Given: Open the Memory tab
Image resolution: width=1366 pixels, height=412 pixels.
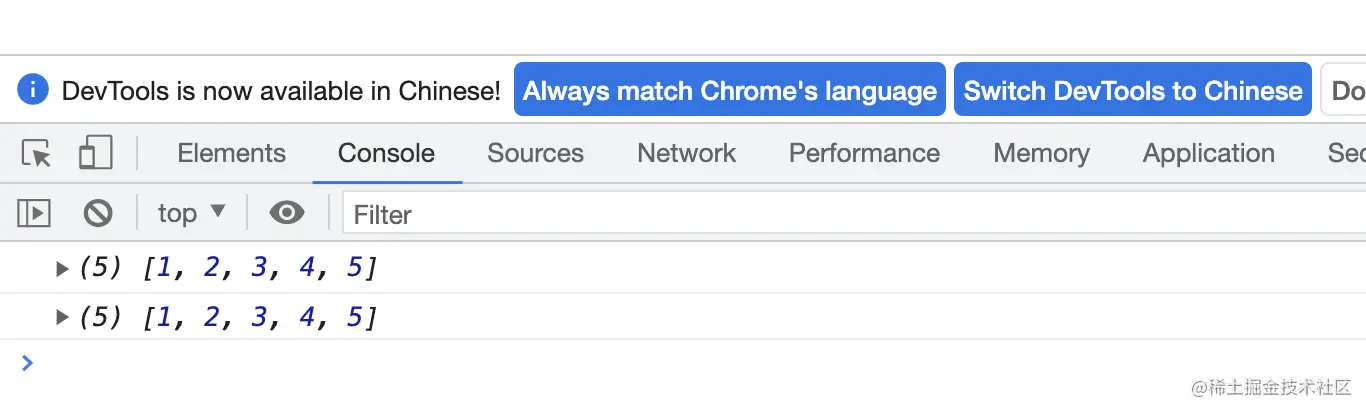Looking at the screenshot, I should coord(1041,153).
